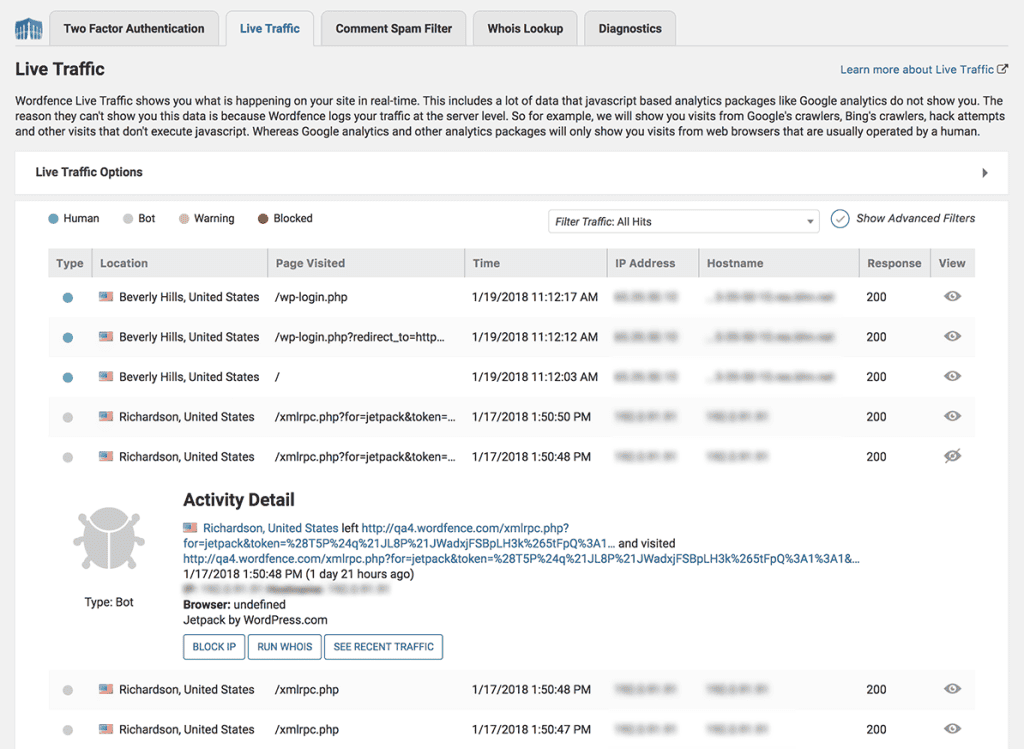Click the US flag in the /wp-login.php row
Viewport: 1024px width, 749px height.
click(x=106, y=296)
